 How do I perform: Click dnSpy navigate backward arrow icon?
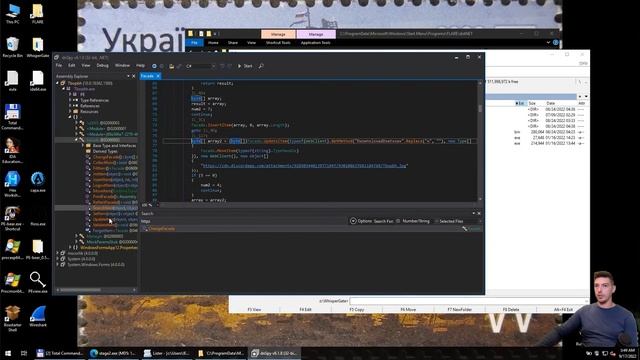[154, 66]
